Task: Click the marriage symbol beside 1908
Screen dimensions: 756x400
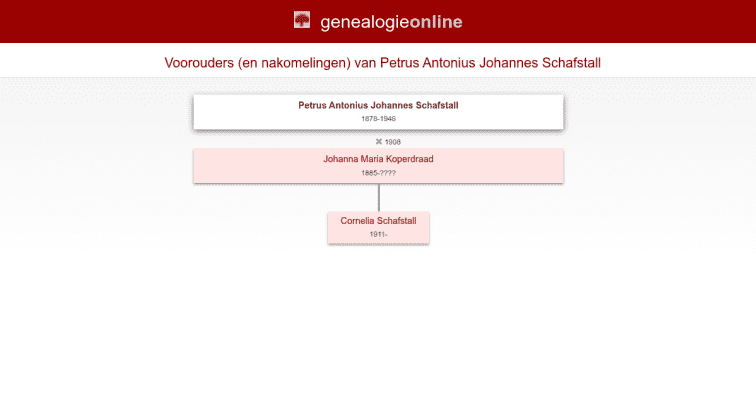Action: click(x=379, y=142)
